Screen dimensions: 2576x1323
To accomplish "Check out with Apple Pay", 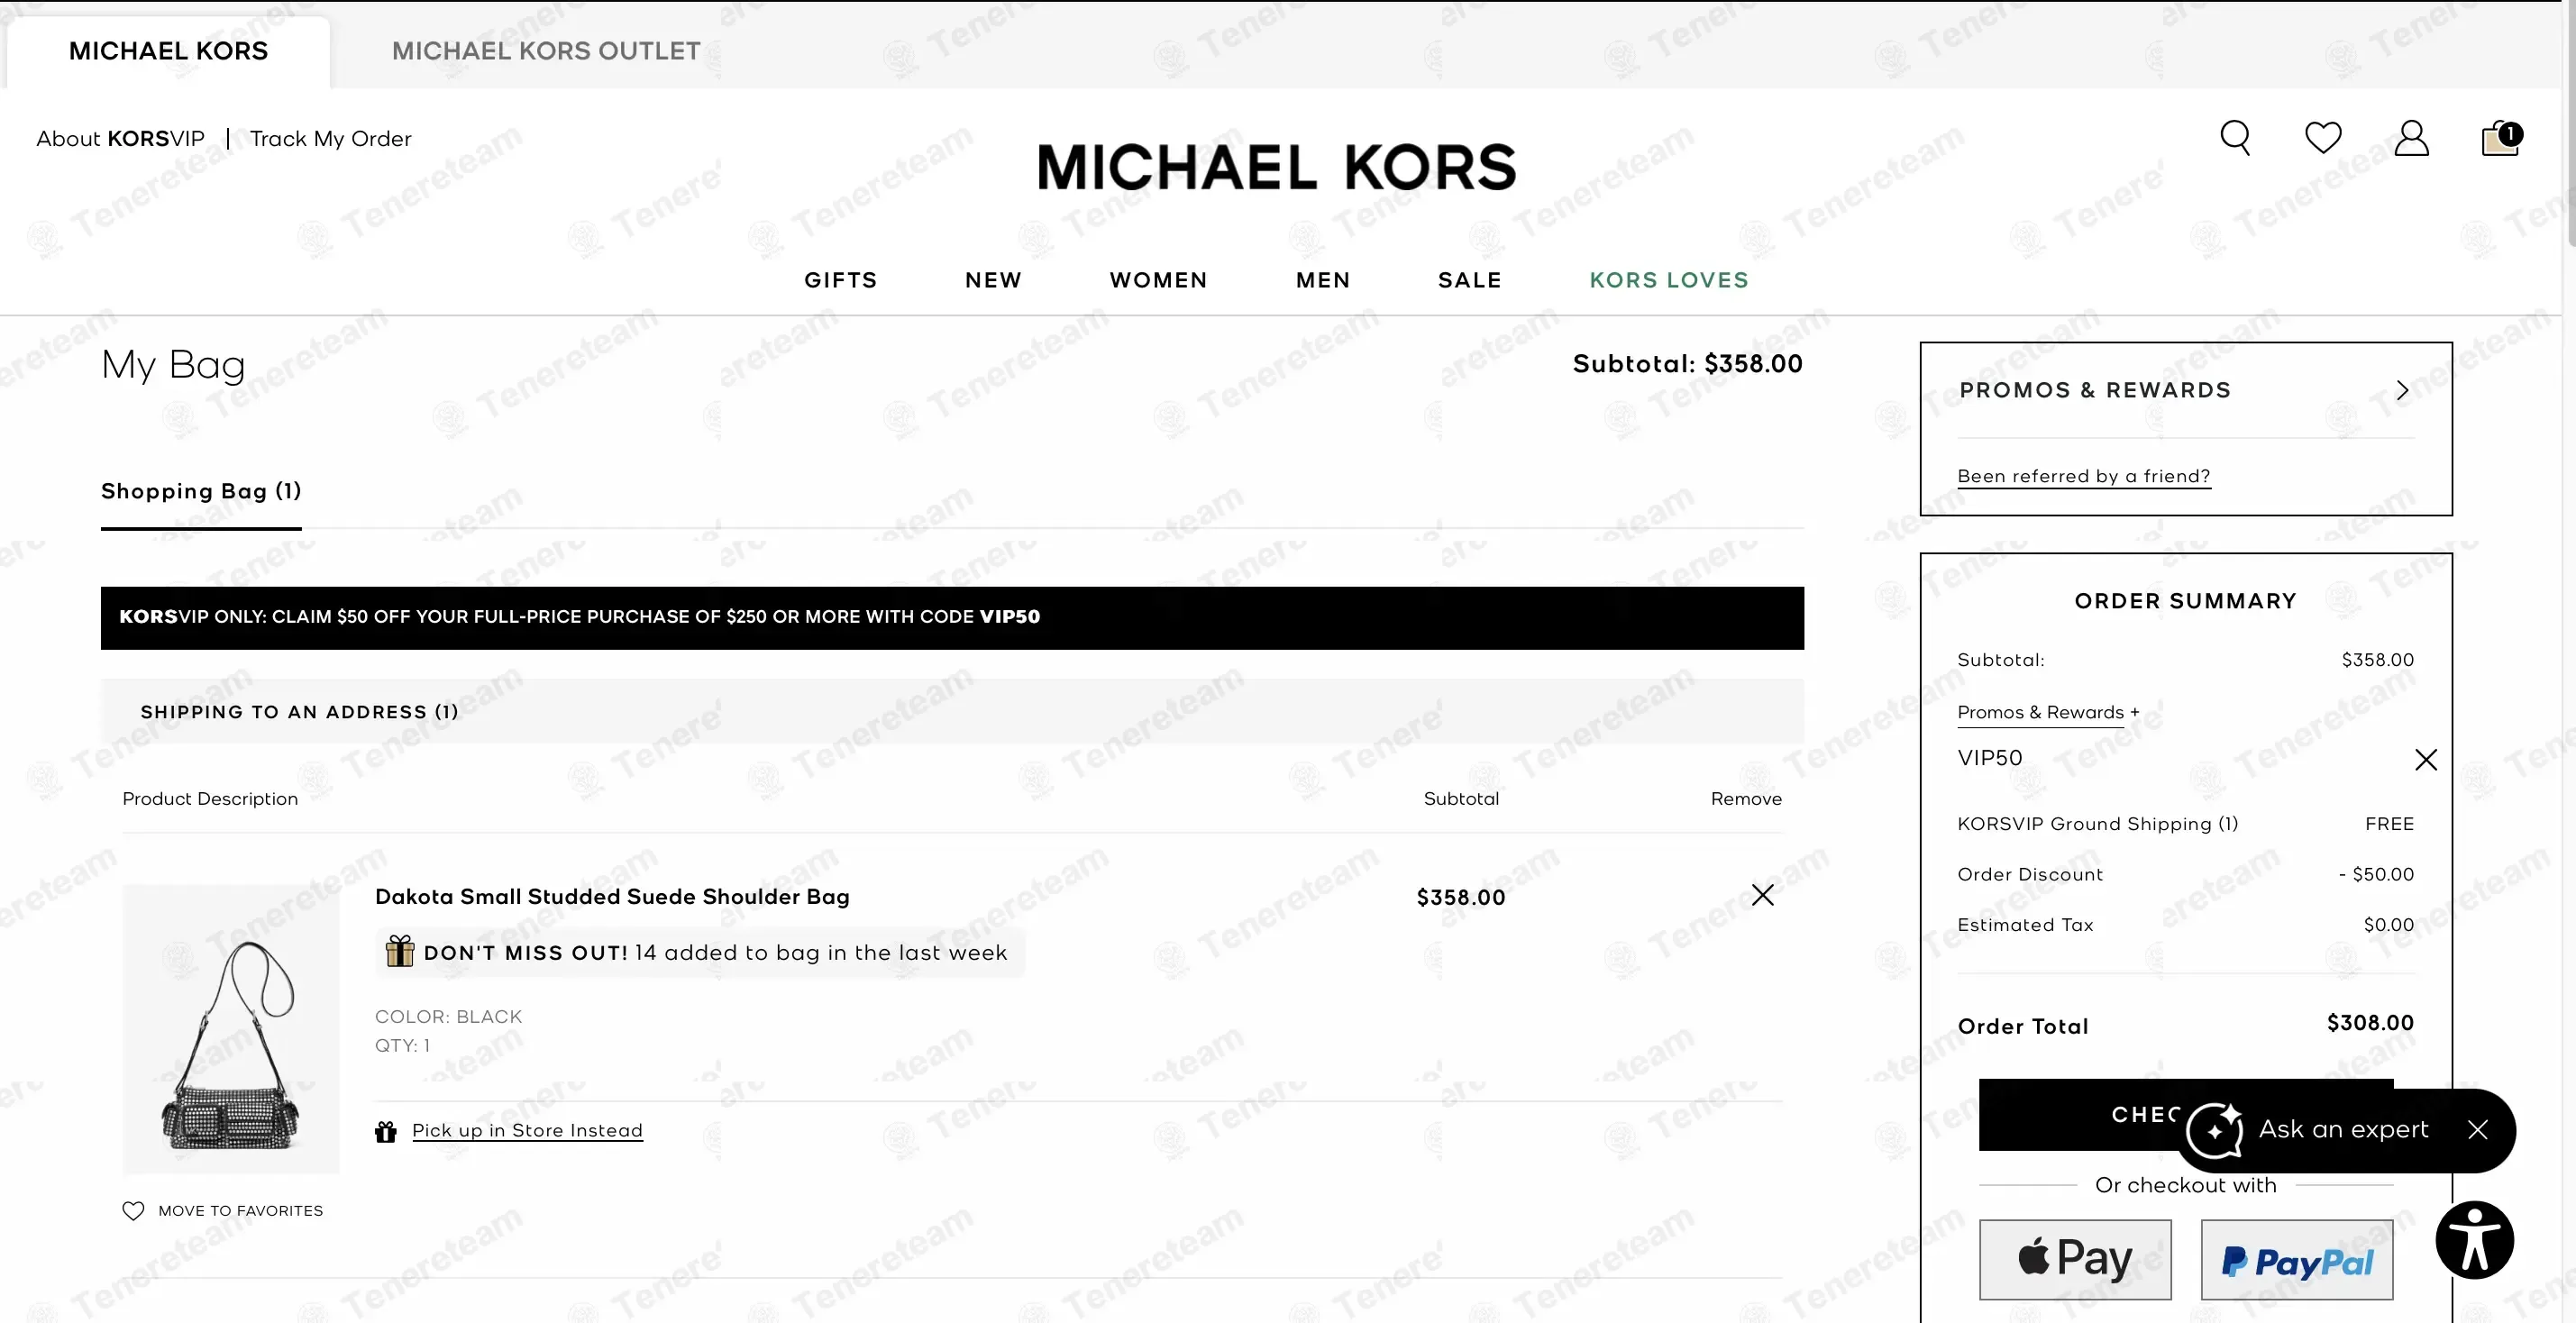I will pyautogui.click(x=2075, y=1259).
